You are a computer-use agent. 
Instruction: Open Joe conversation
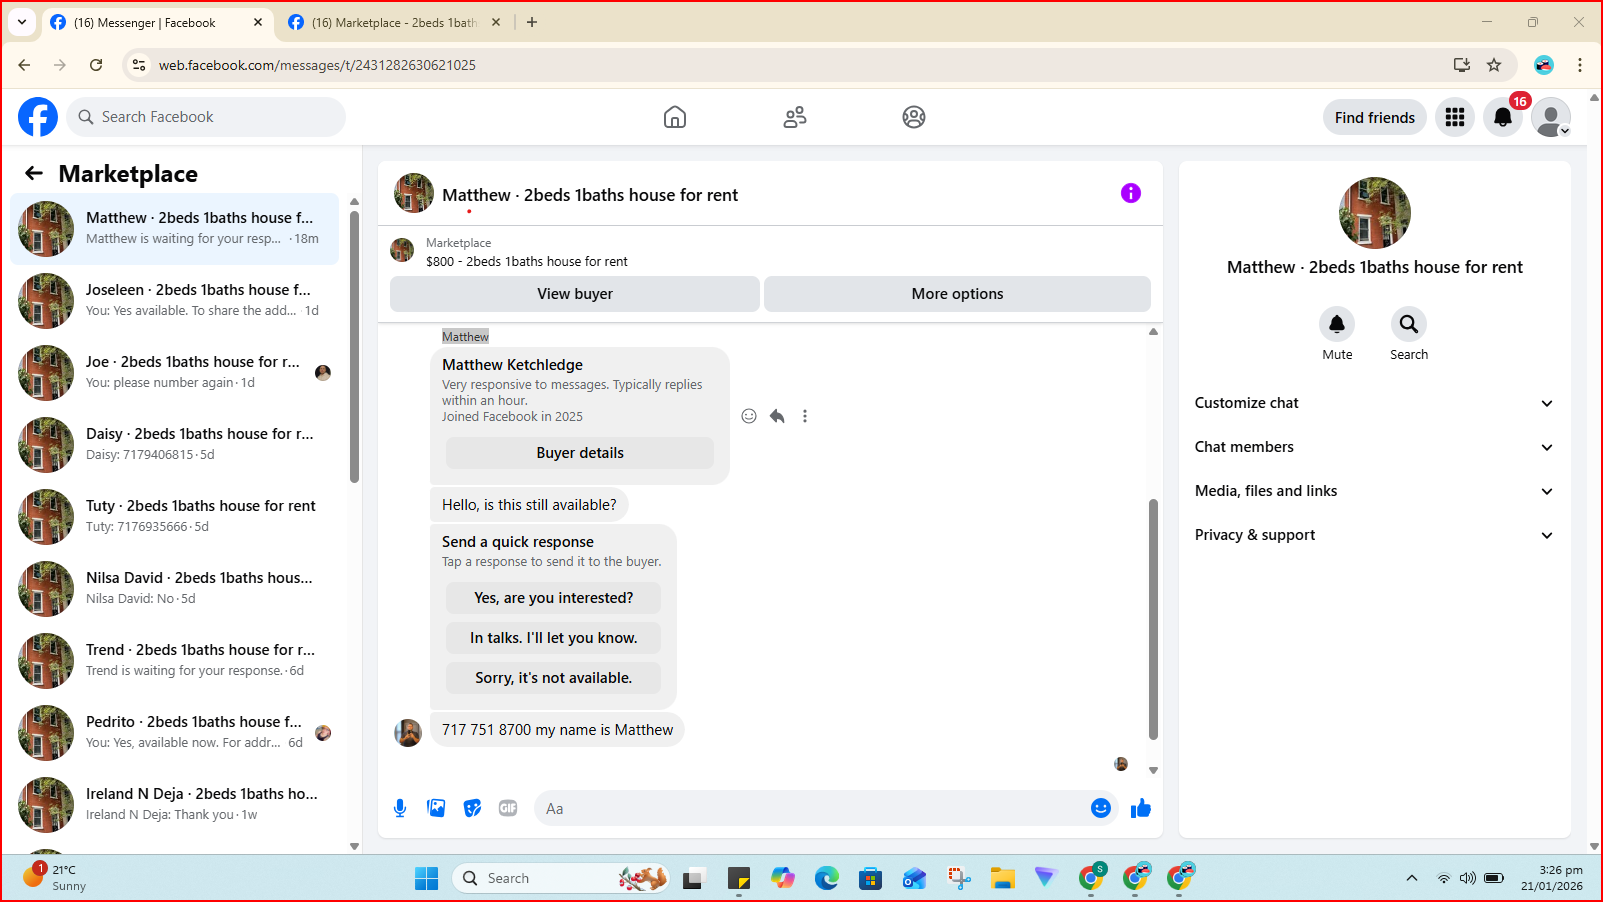(175, 373)
